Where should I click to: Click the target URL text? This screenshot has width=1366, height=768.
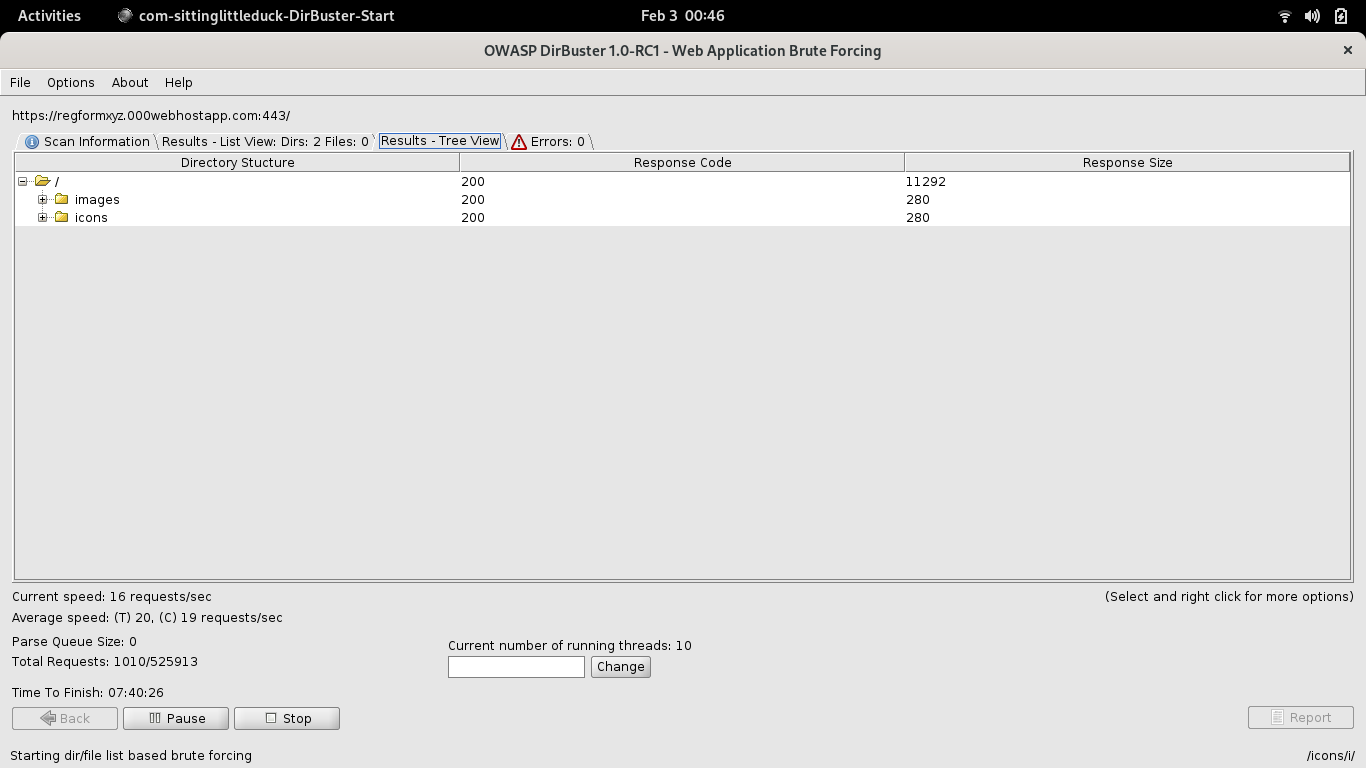pyautogui.click(x=151, y=115)
